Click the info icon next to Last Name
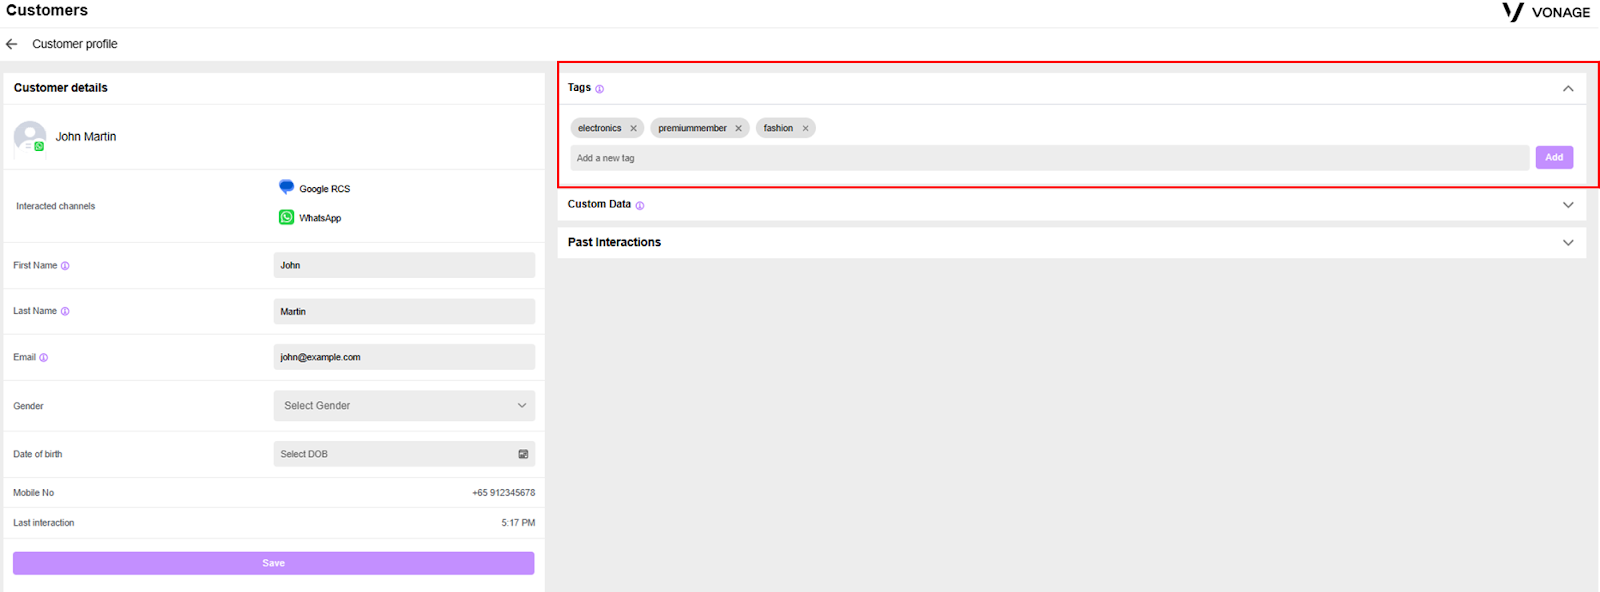The width and height of the screenshot is (1600, 592). tap(65, 312)
